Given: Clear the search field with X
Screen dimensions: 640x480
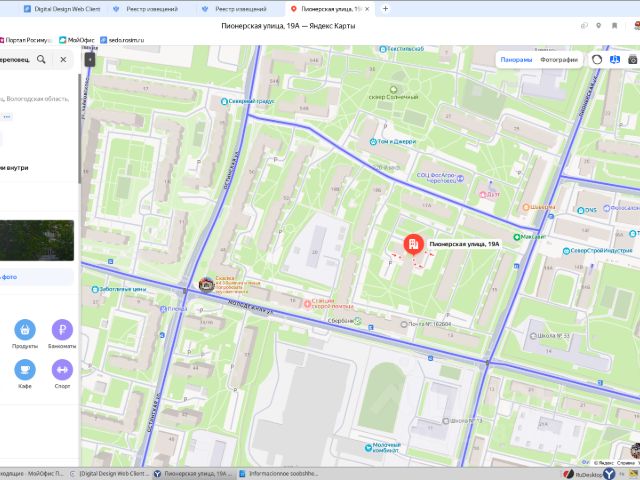Looking at the screenshot, I should tap(63, 60).
